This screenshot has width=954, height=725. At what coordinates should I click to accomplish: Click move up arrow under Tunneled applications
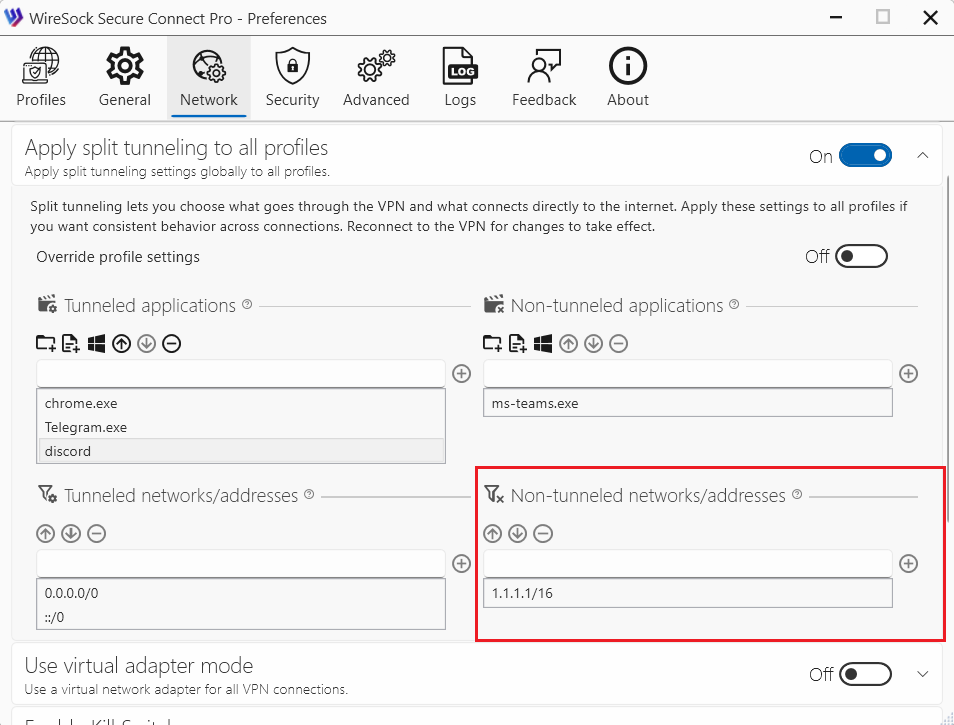(121, 344)
